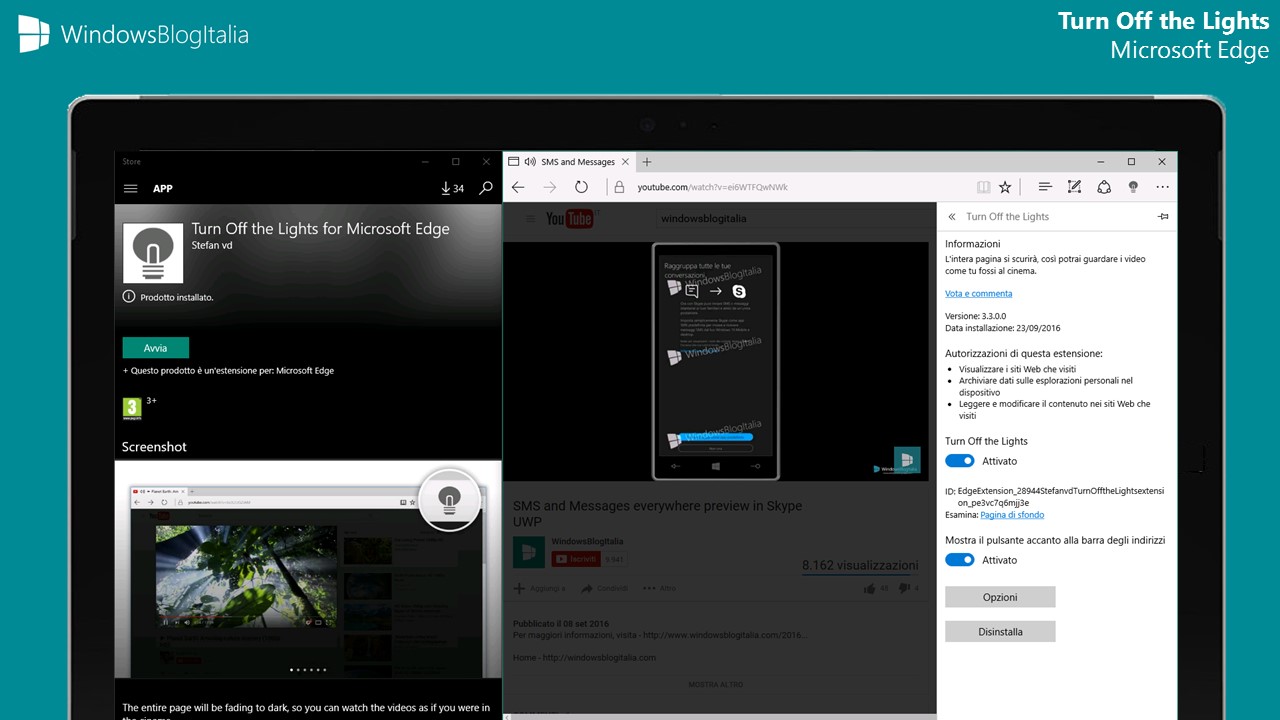Open Edge More actions ellipsis menu
Screen dimensions: 1280x720
[1162, 187]
